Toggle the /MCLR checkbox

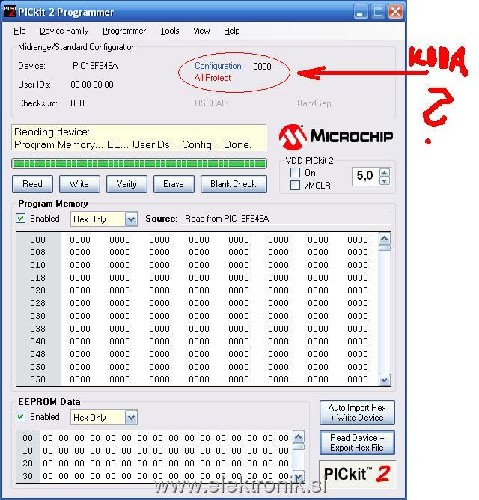coord(295,185)
